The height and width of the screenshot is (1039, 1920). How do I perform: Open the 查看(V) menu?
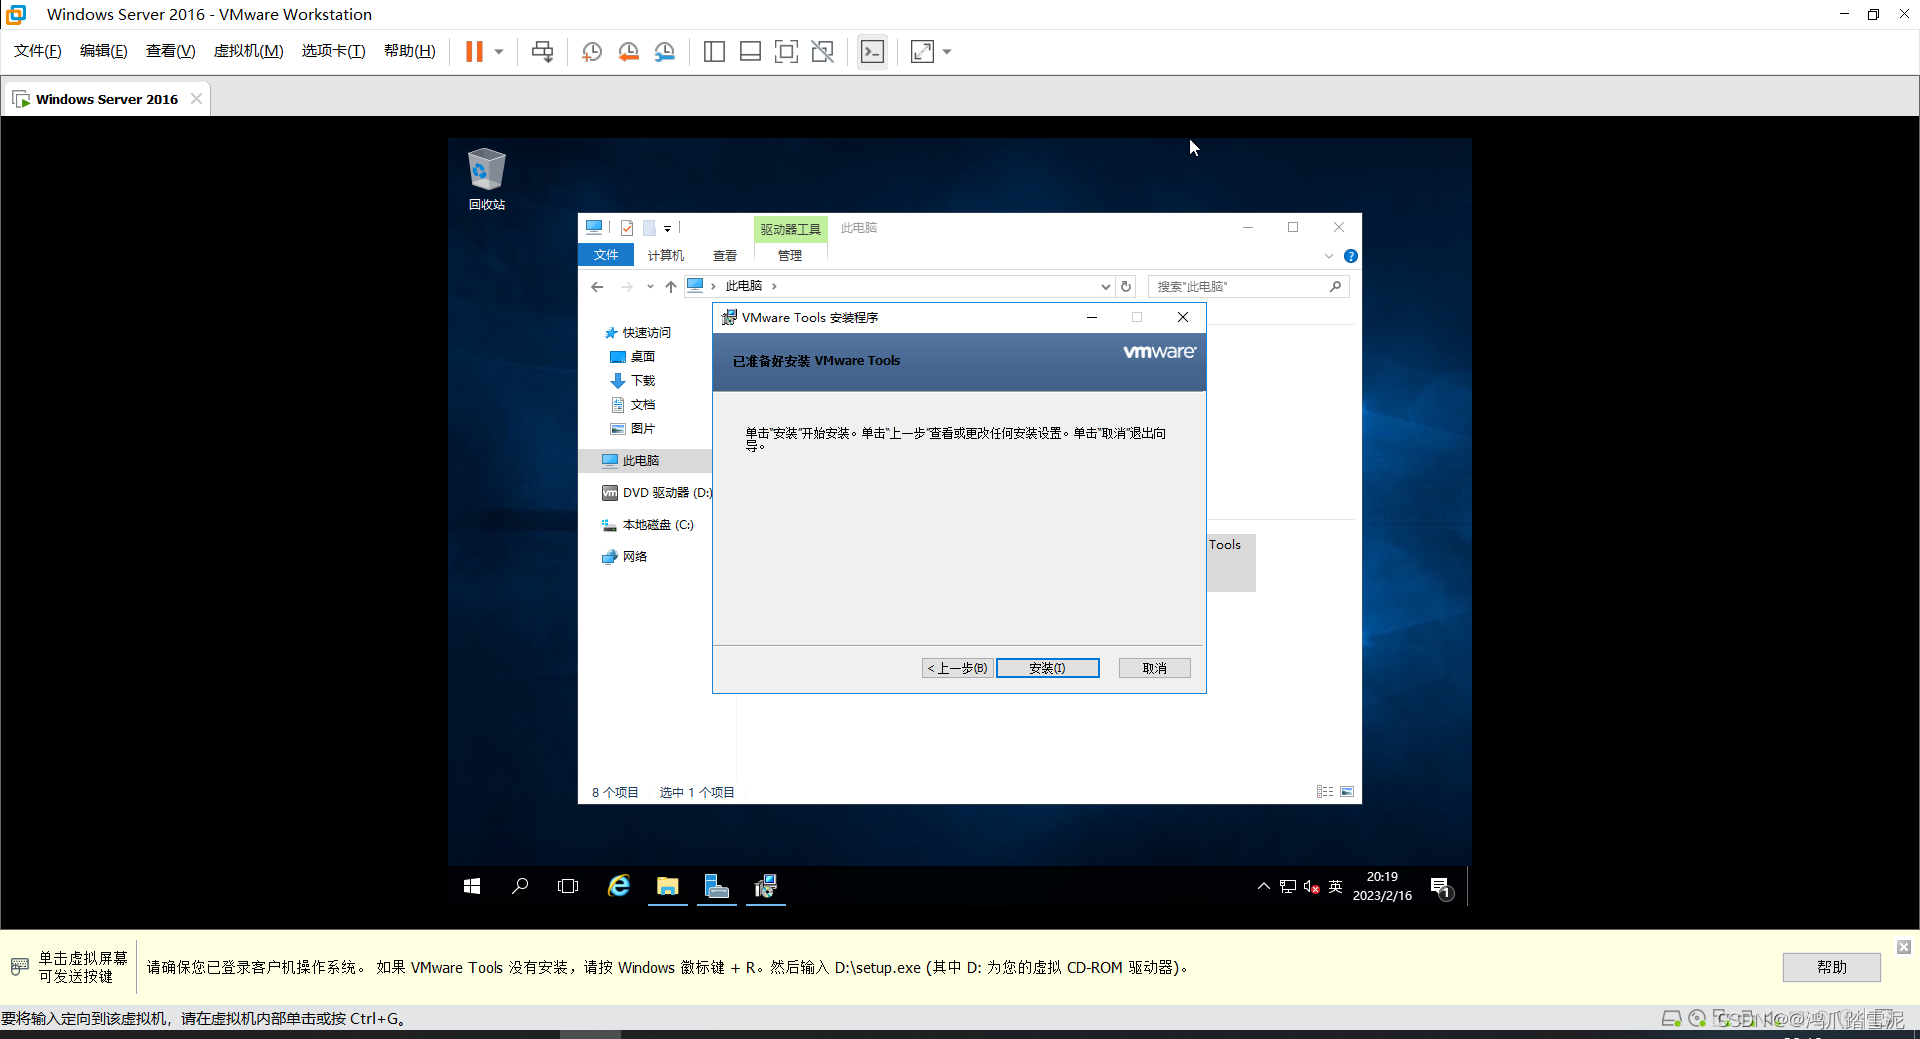170,51
